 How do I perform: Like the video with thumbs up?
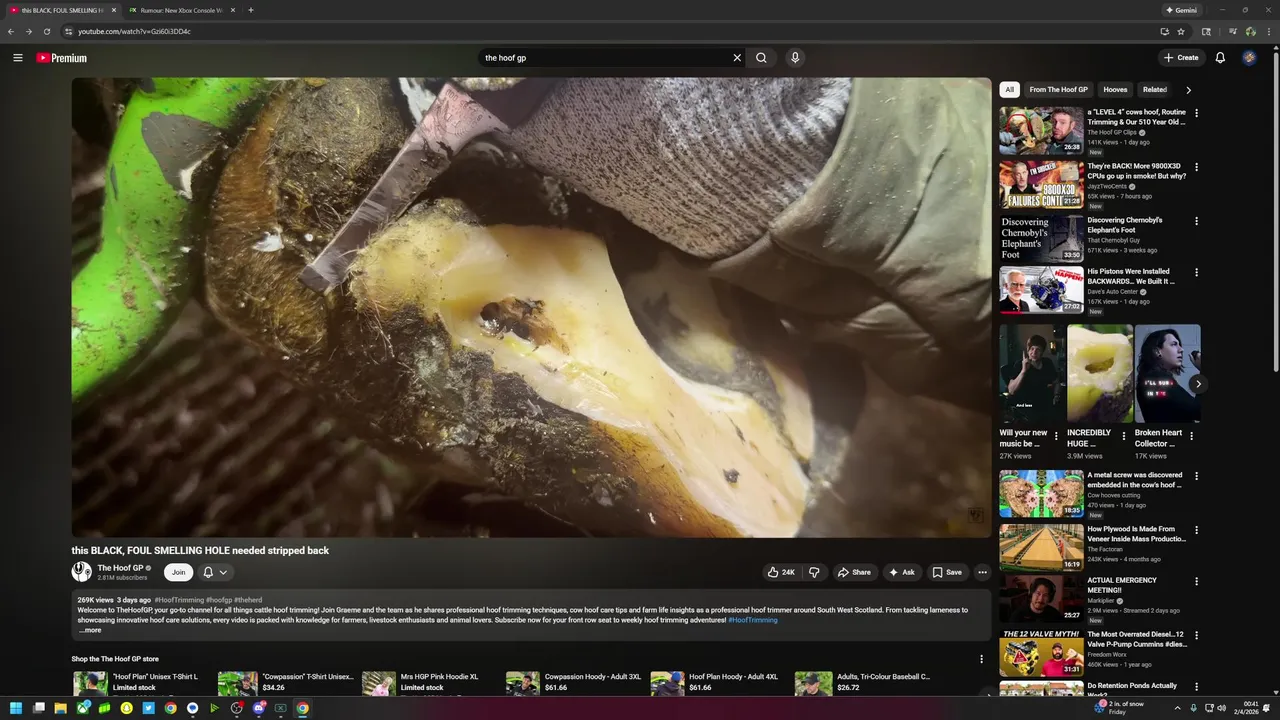tap(781, 572)
